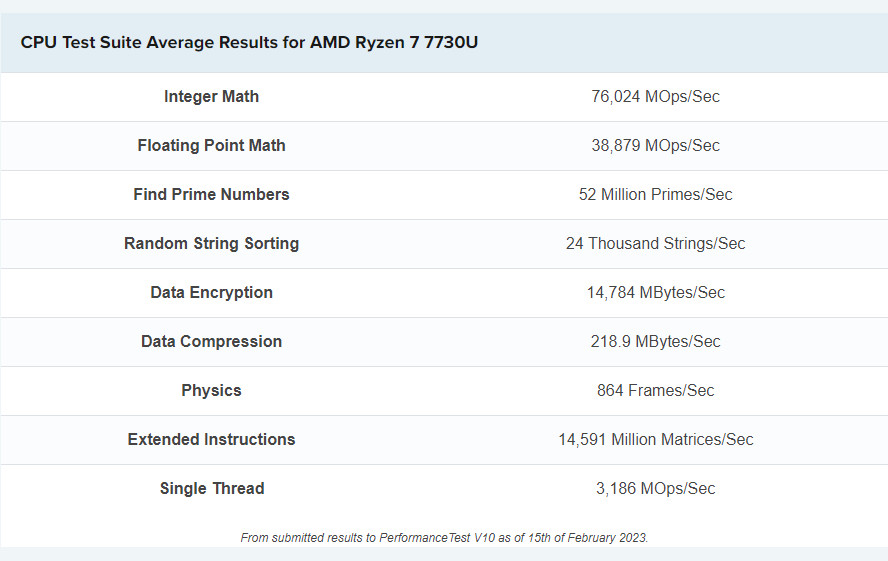Select the 38,879 MOps/Sec value

(655, 146)
